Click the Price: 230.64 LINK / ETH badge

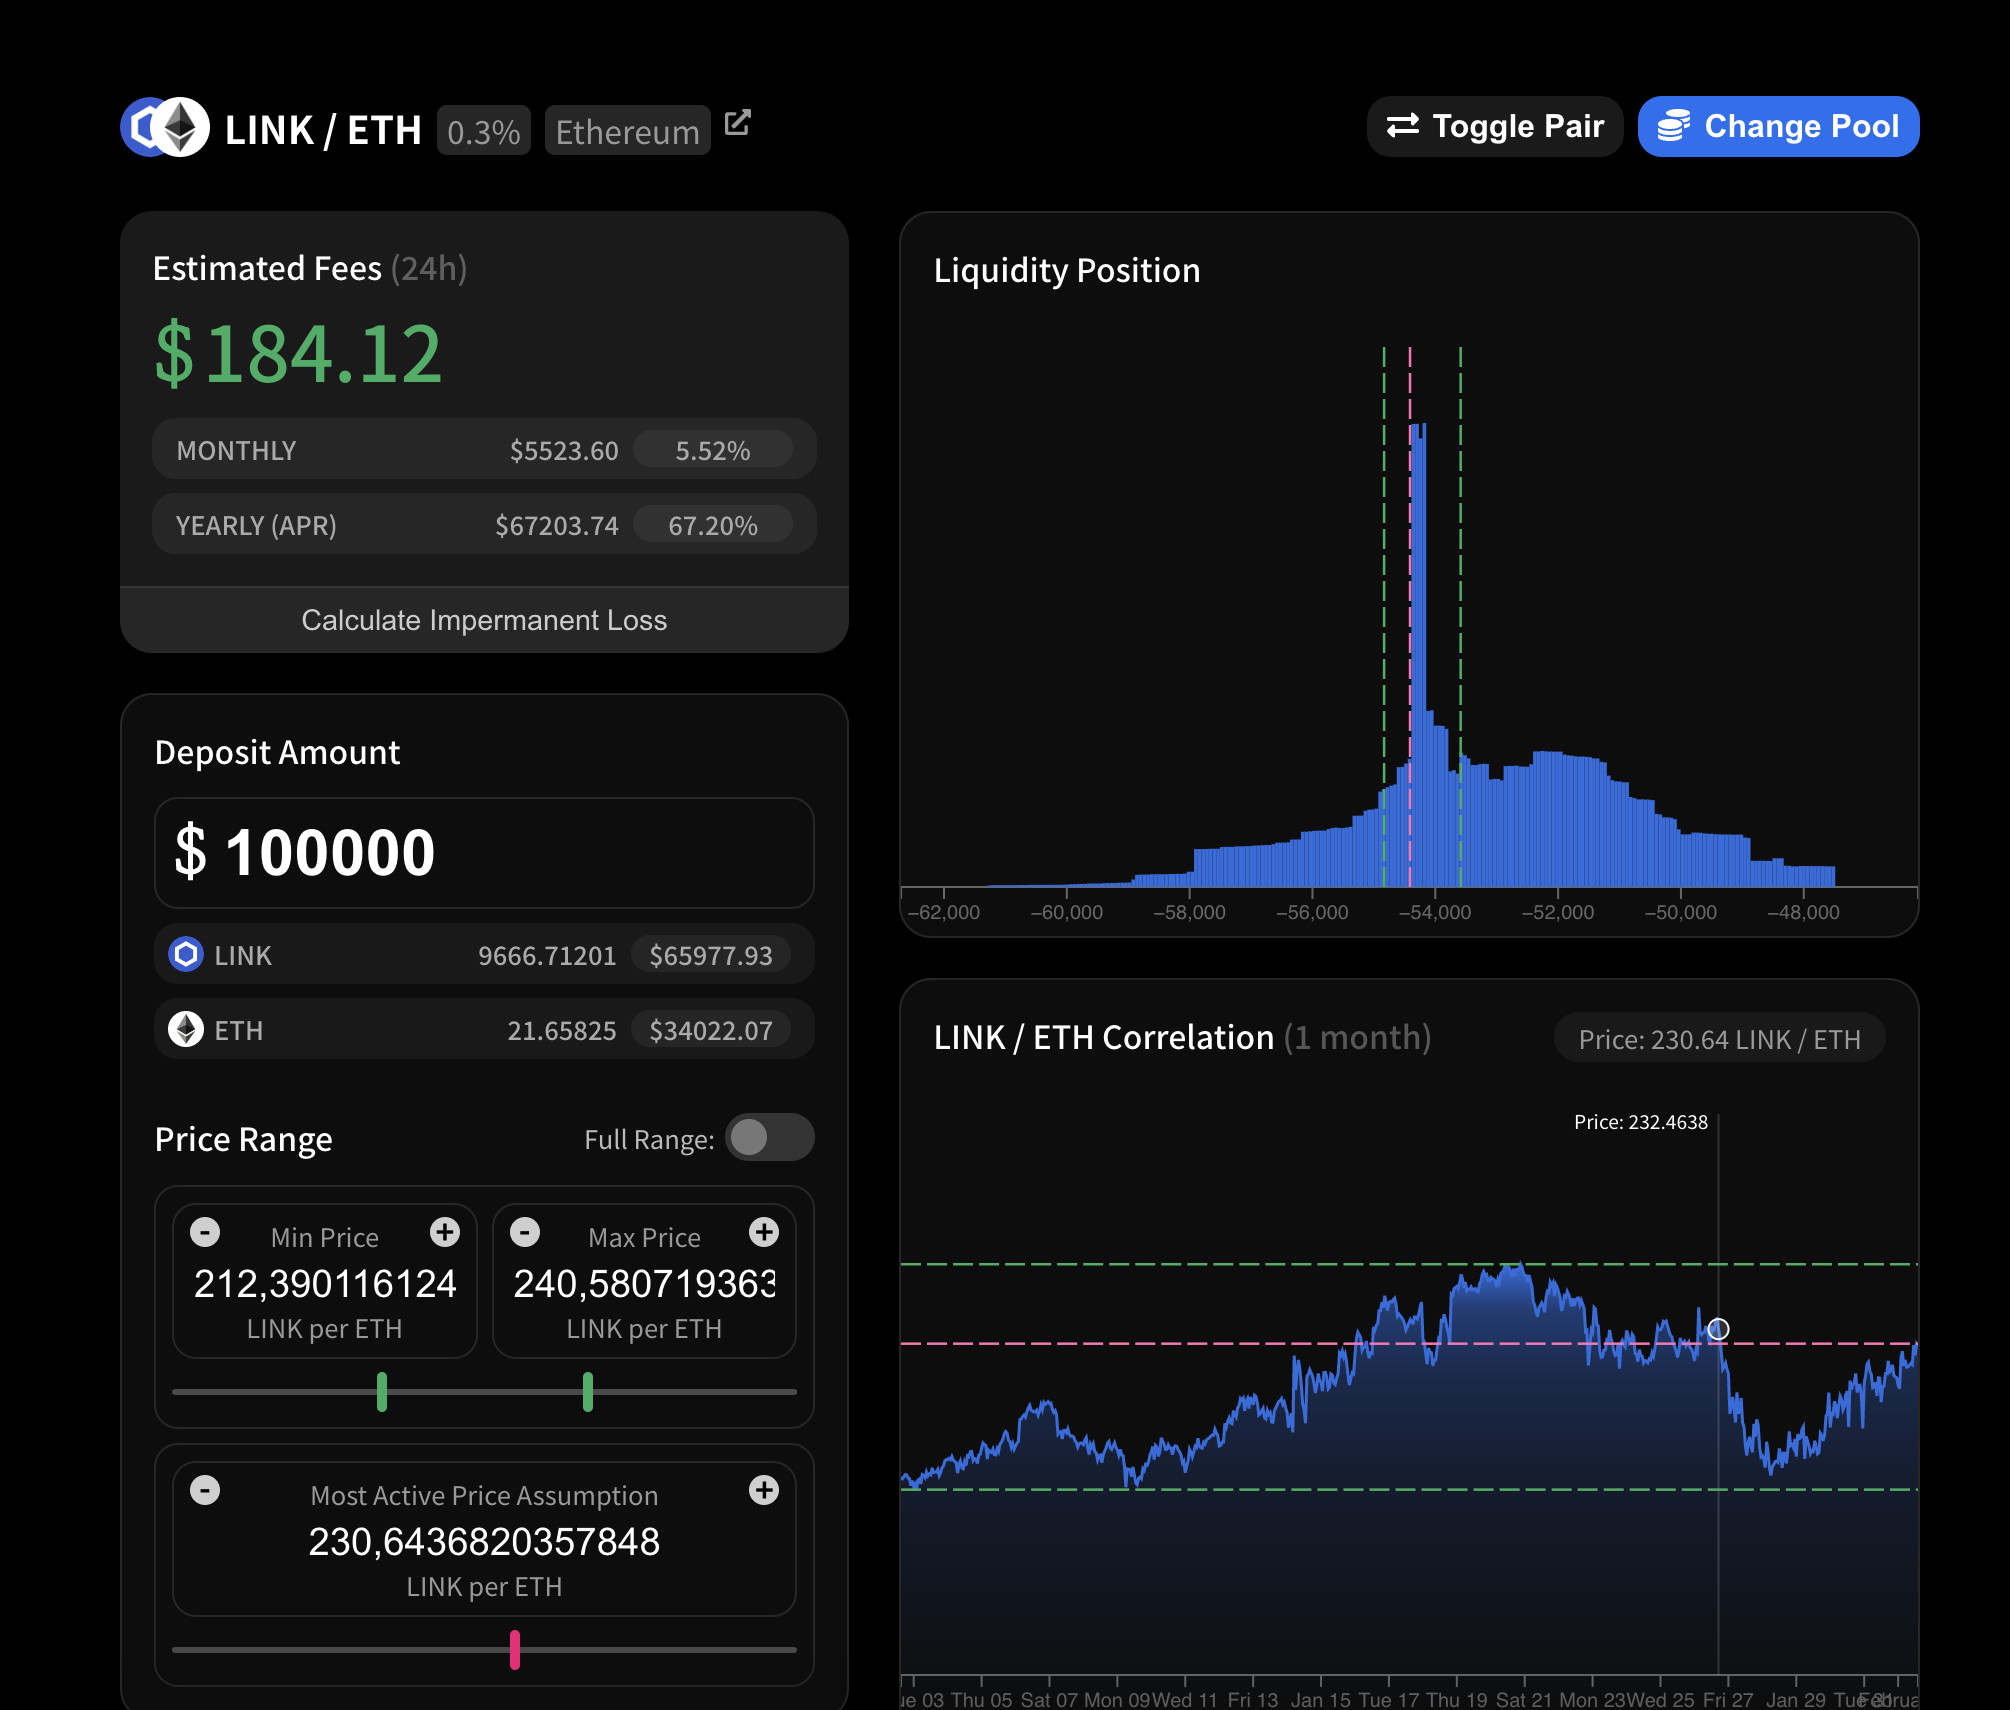(x=1719, y=1039)
